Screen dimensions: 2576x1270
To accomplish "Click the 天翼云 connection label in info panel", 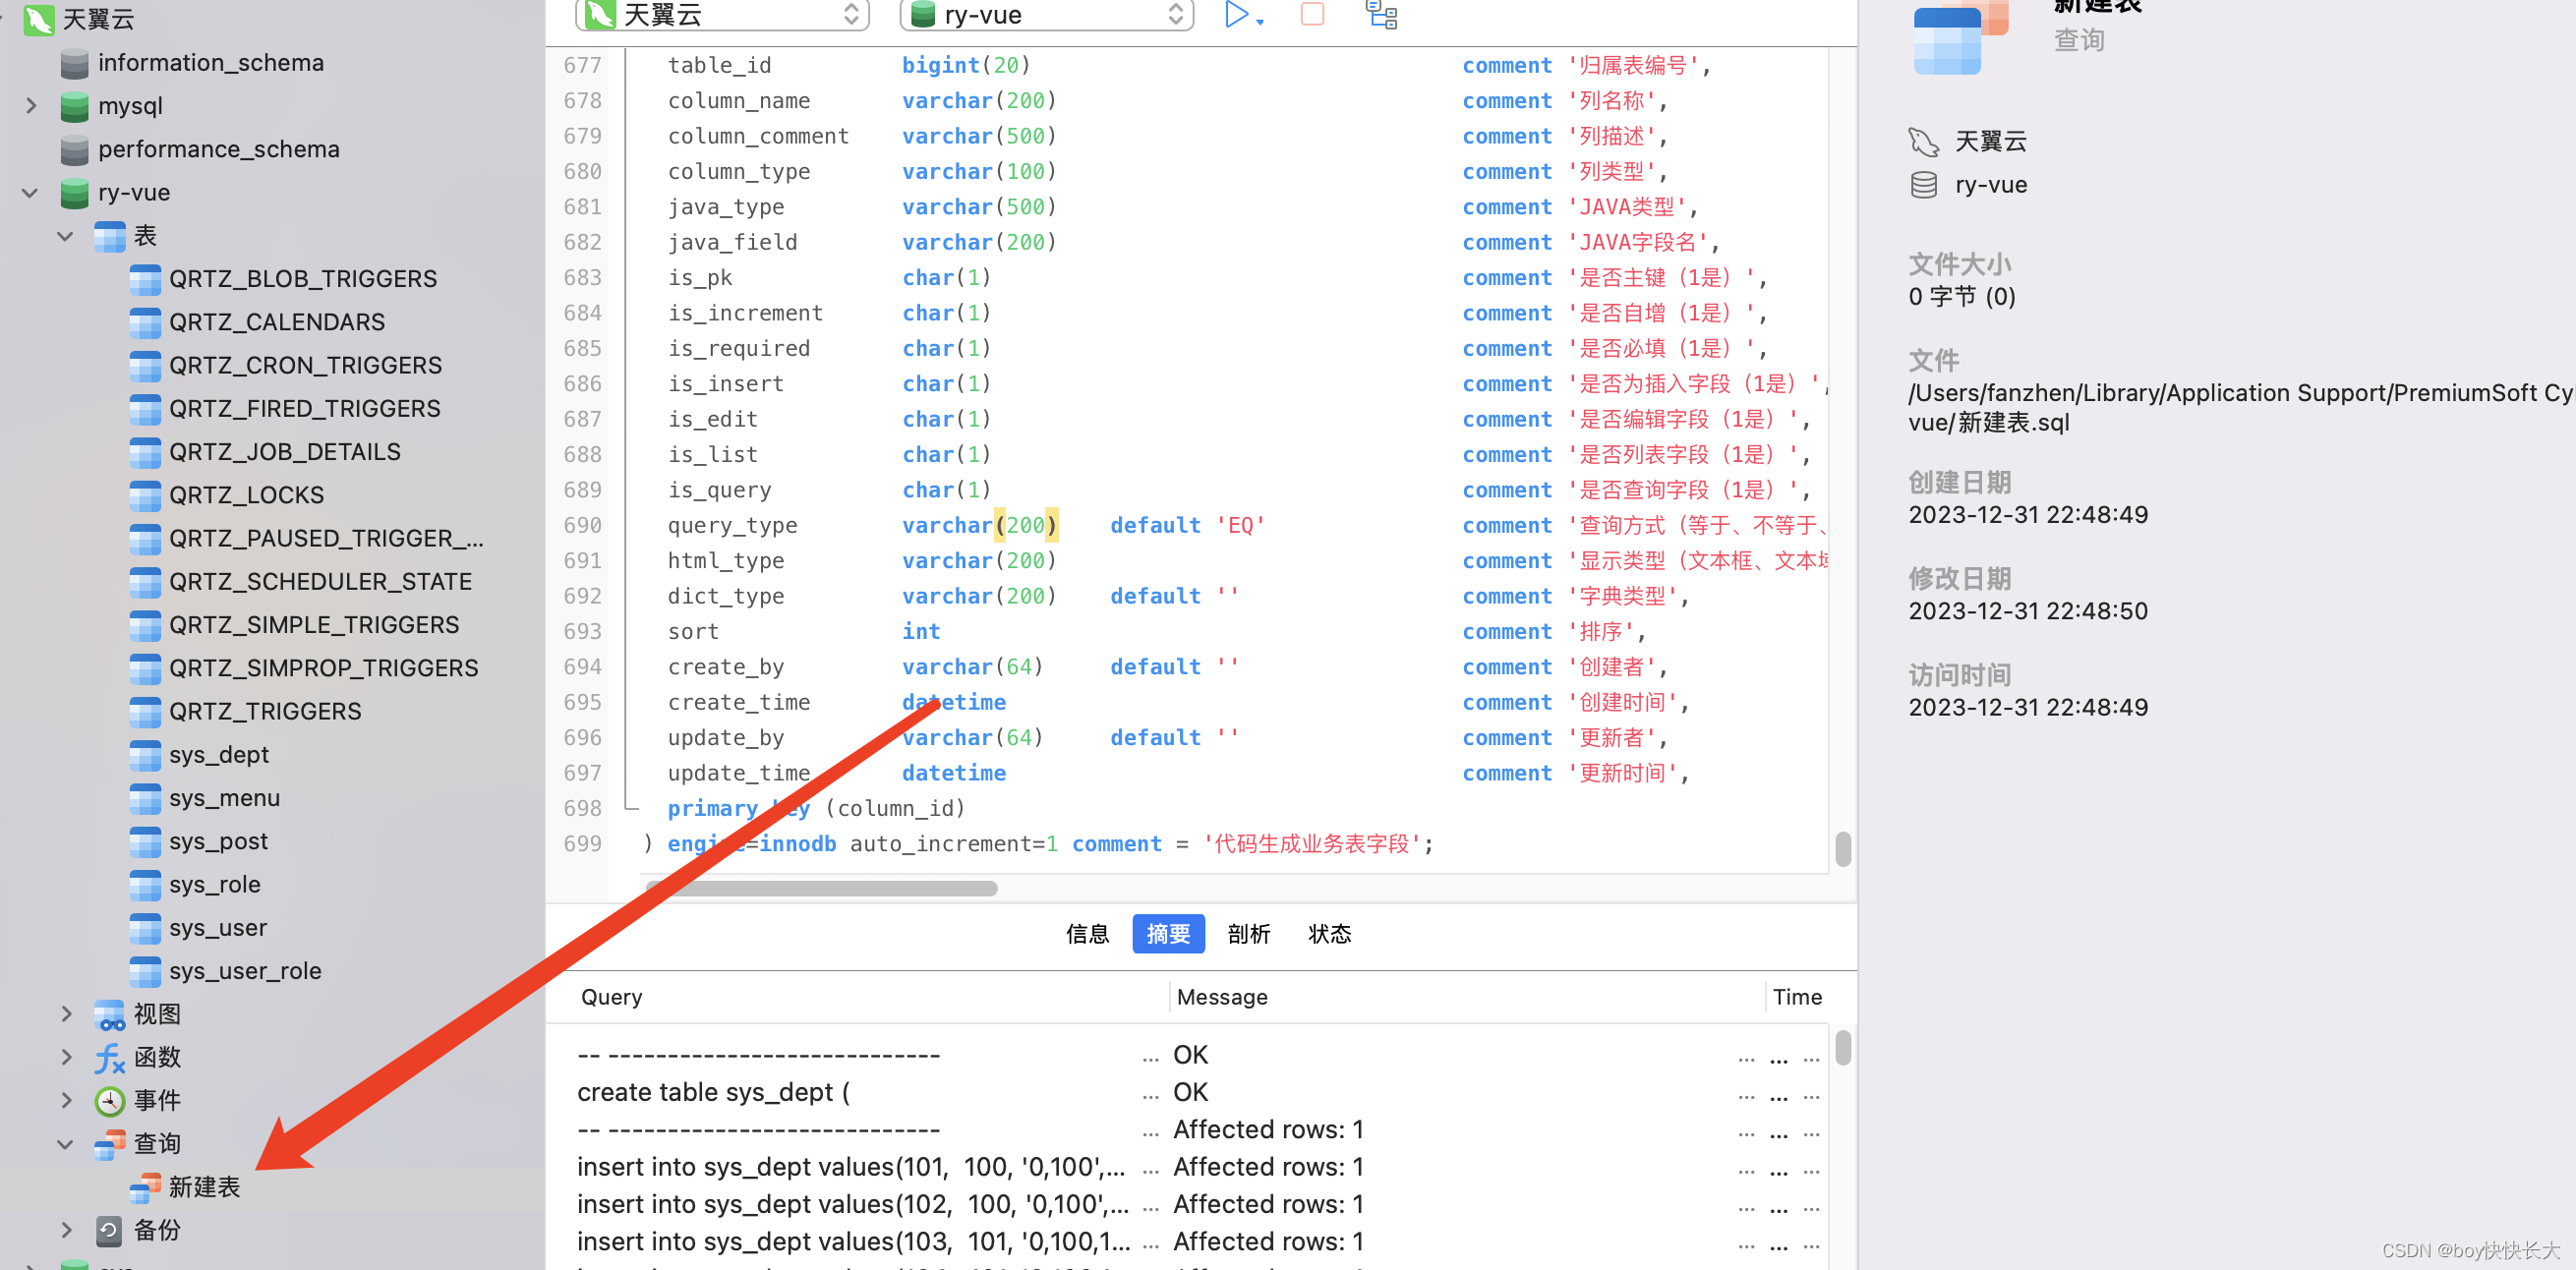I will 1990,142.
